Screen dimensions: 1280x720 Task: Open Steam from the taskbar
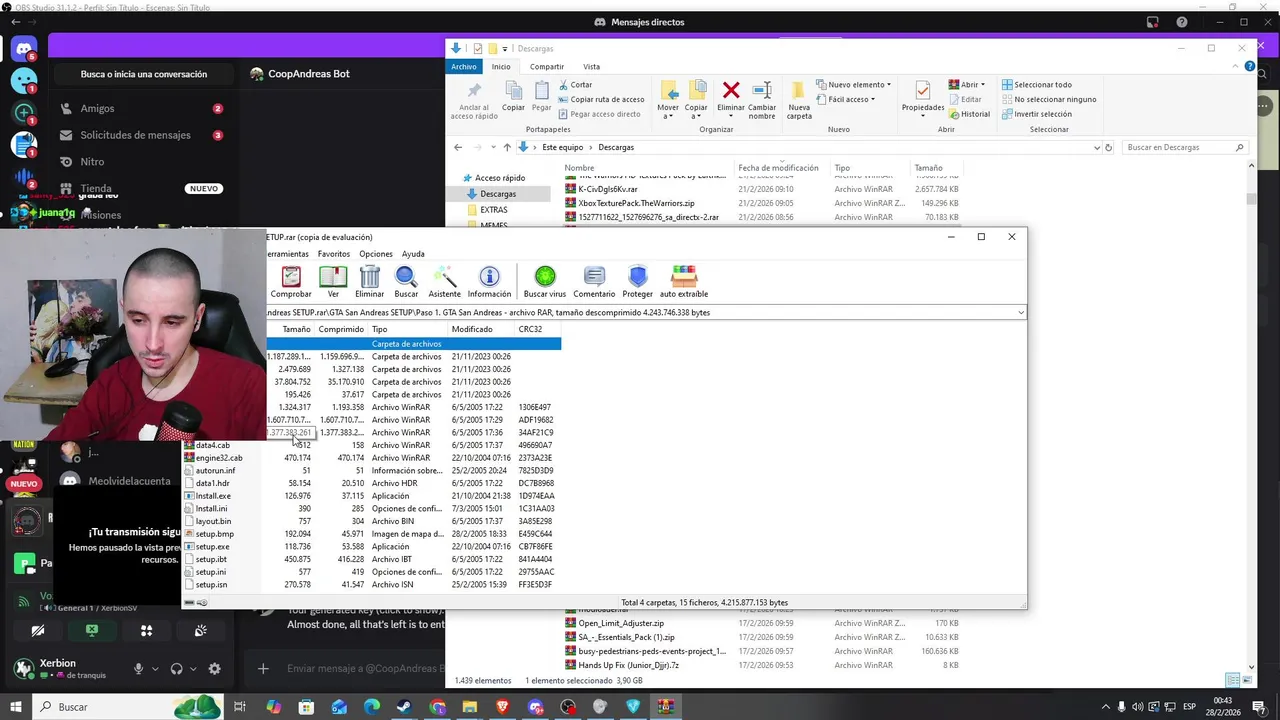[x=405, y=707]
